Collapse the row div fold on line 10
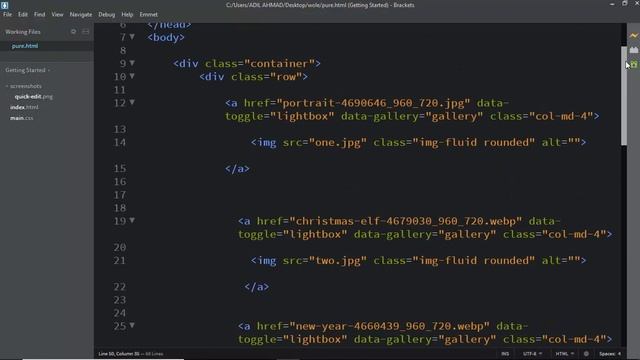 132,76
